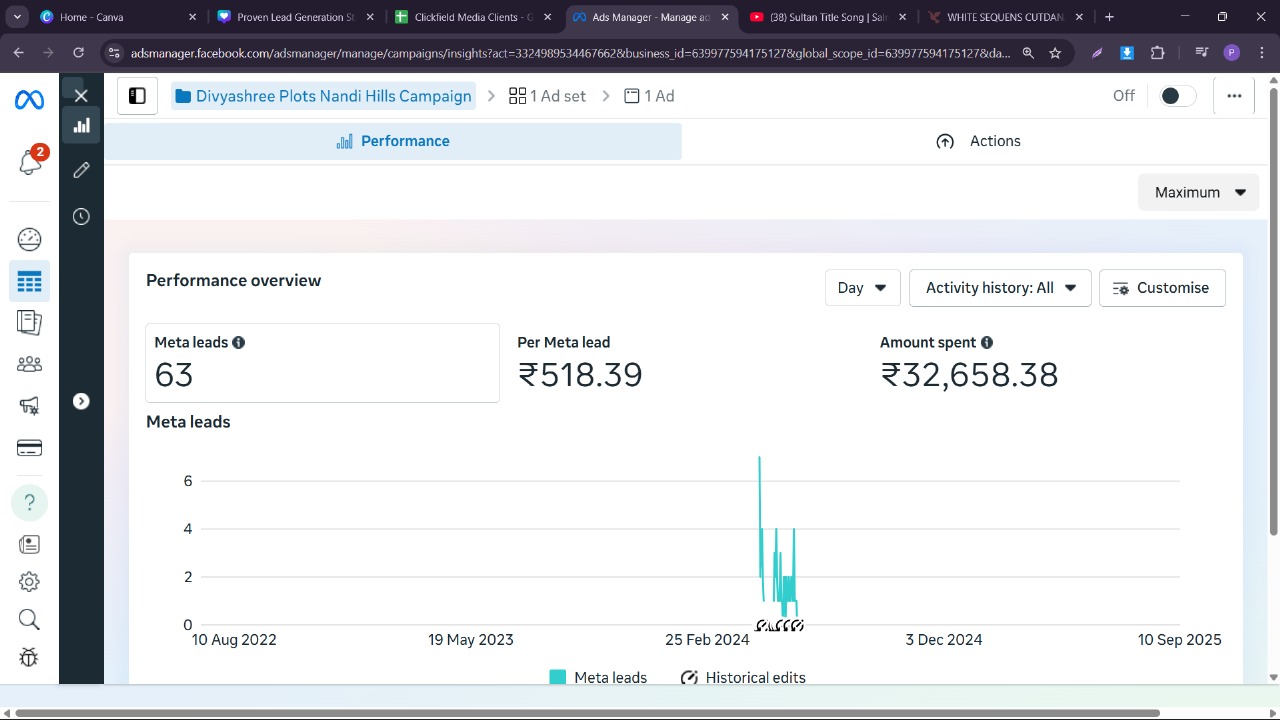Open the history clock icon
Viewport: 1280px width, 720px height.
pyautogui.click(x=81, y=217)
